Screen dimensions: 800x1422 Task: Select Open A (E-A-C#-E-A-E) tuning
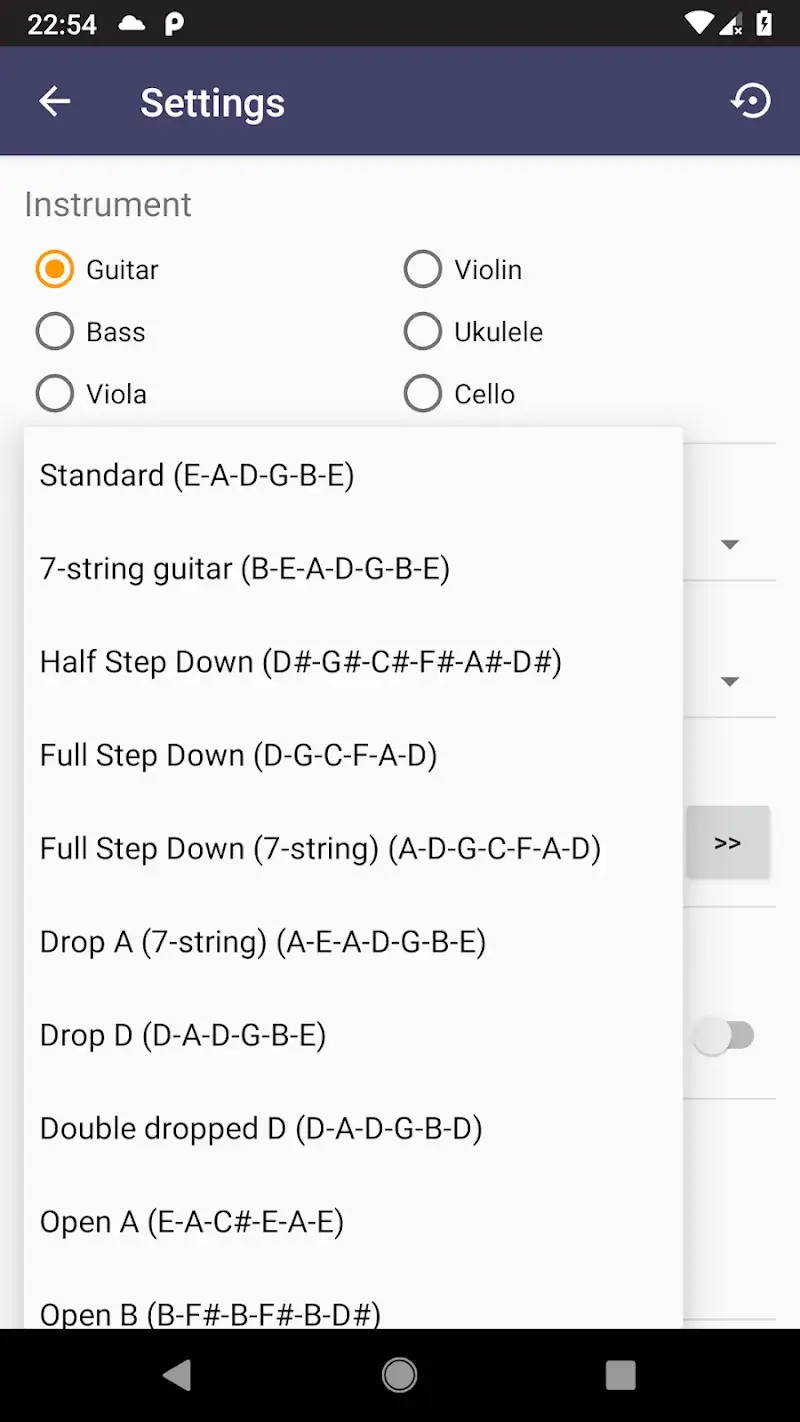(x=192, y=1221)
